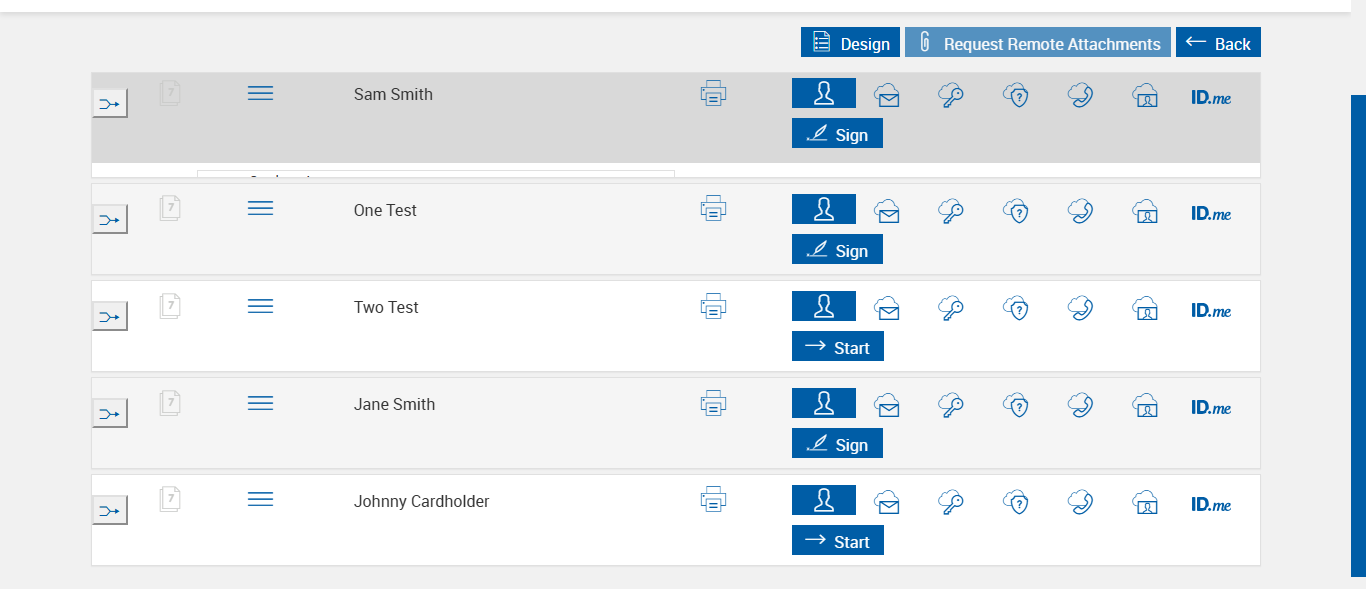Open the Design view

pos(850,43)
